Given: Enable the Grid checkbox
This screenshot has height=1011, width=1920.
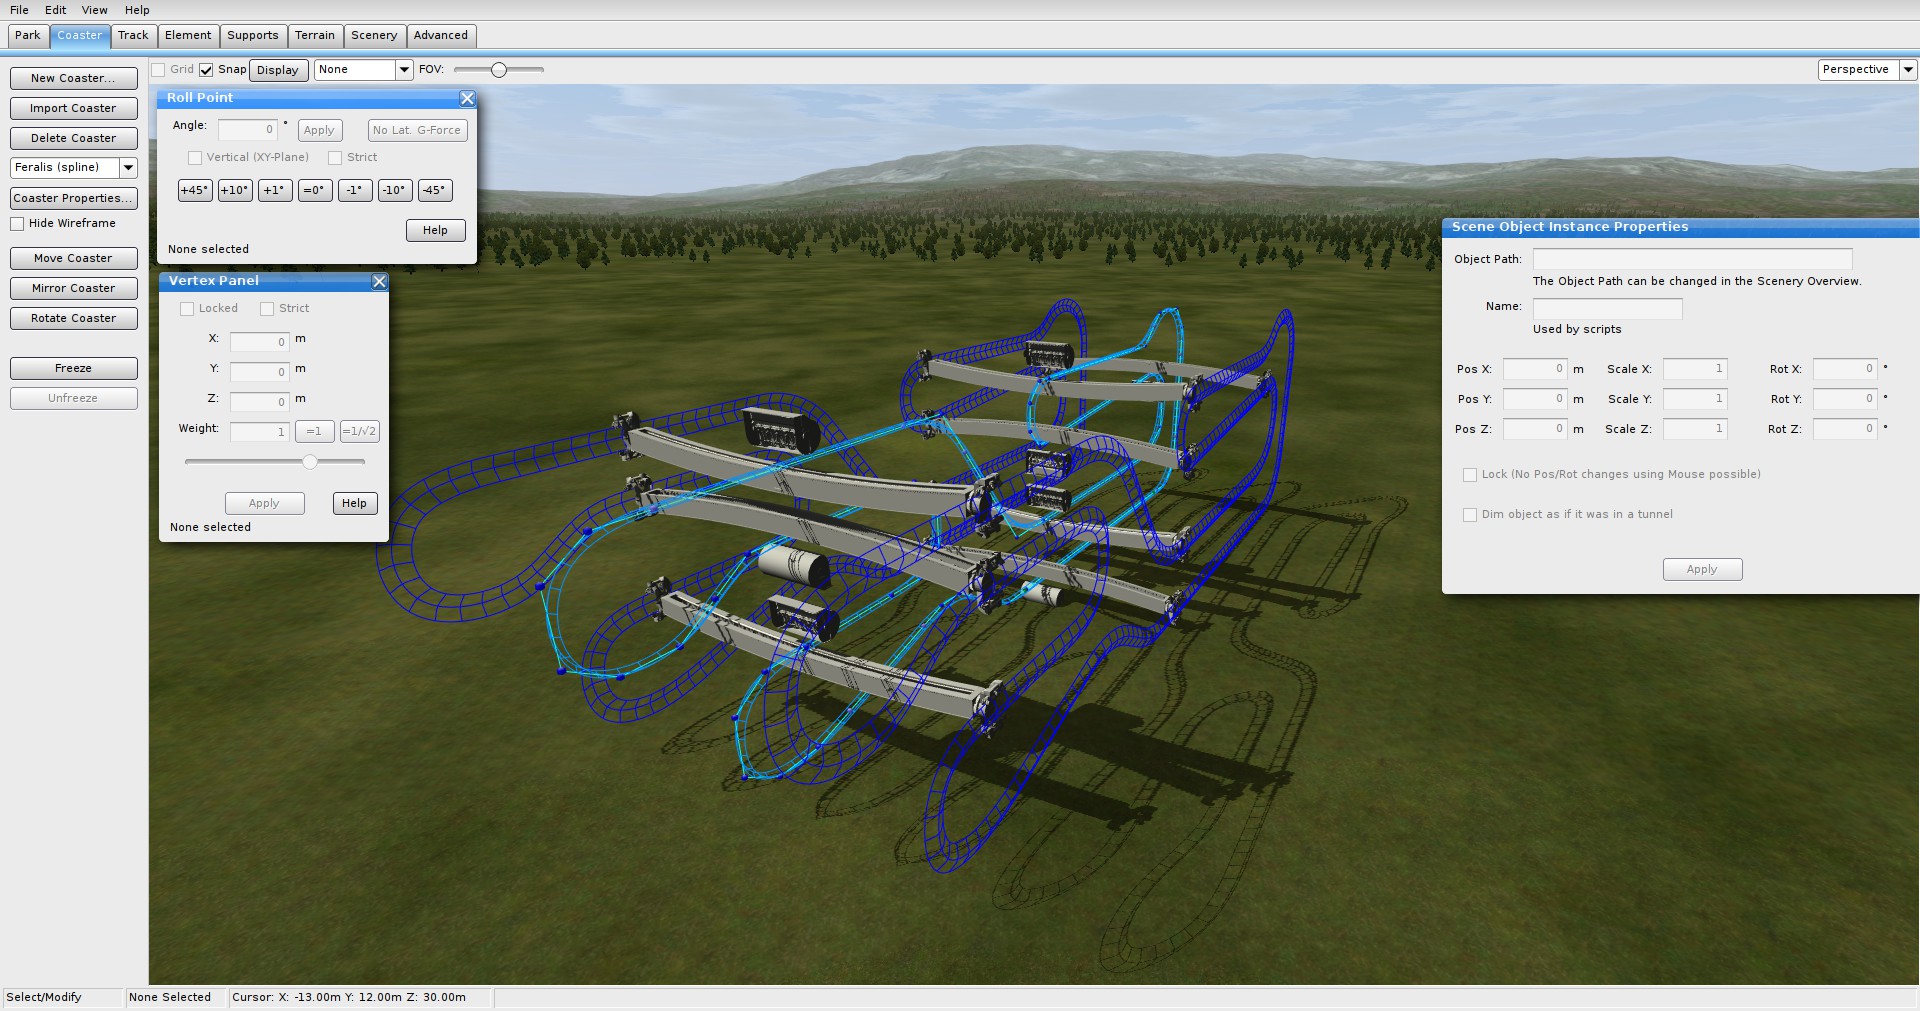Looking at the screenshot, I should (159, 70).
